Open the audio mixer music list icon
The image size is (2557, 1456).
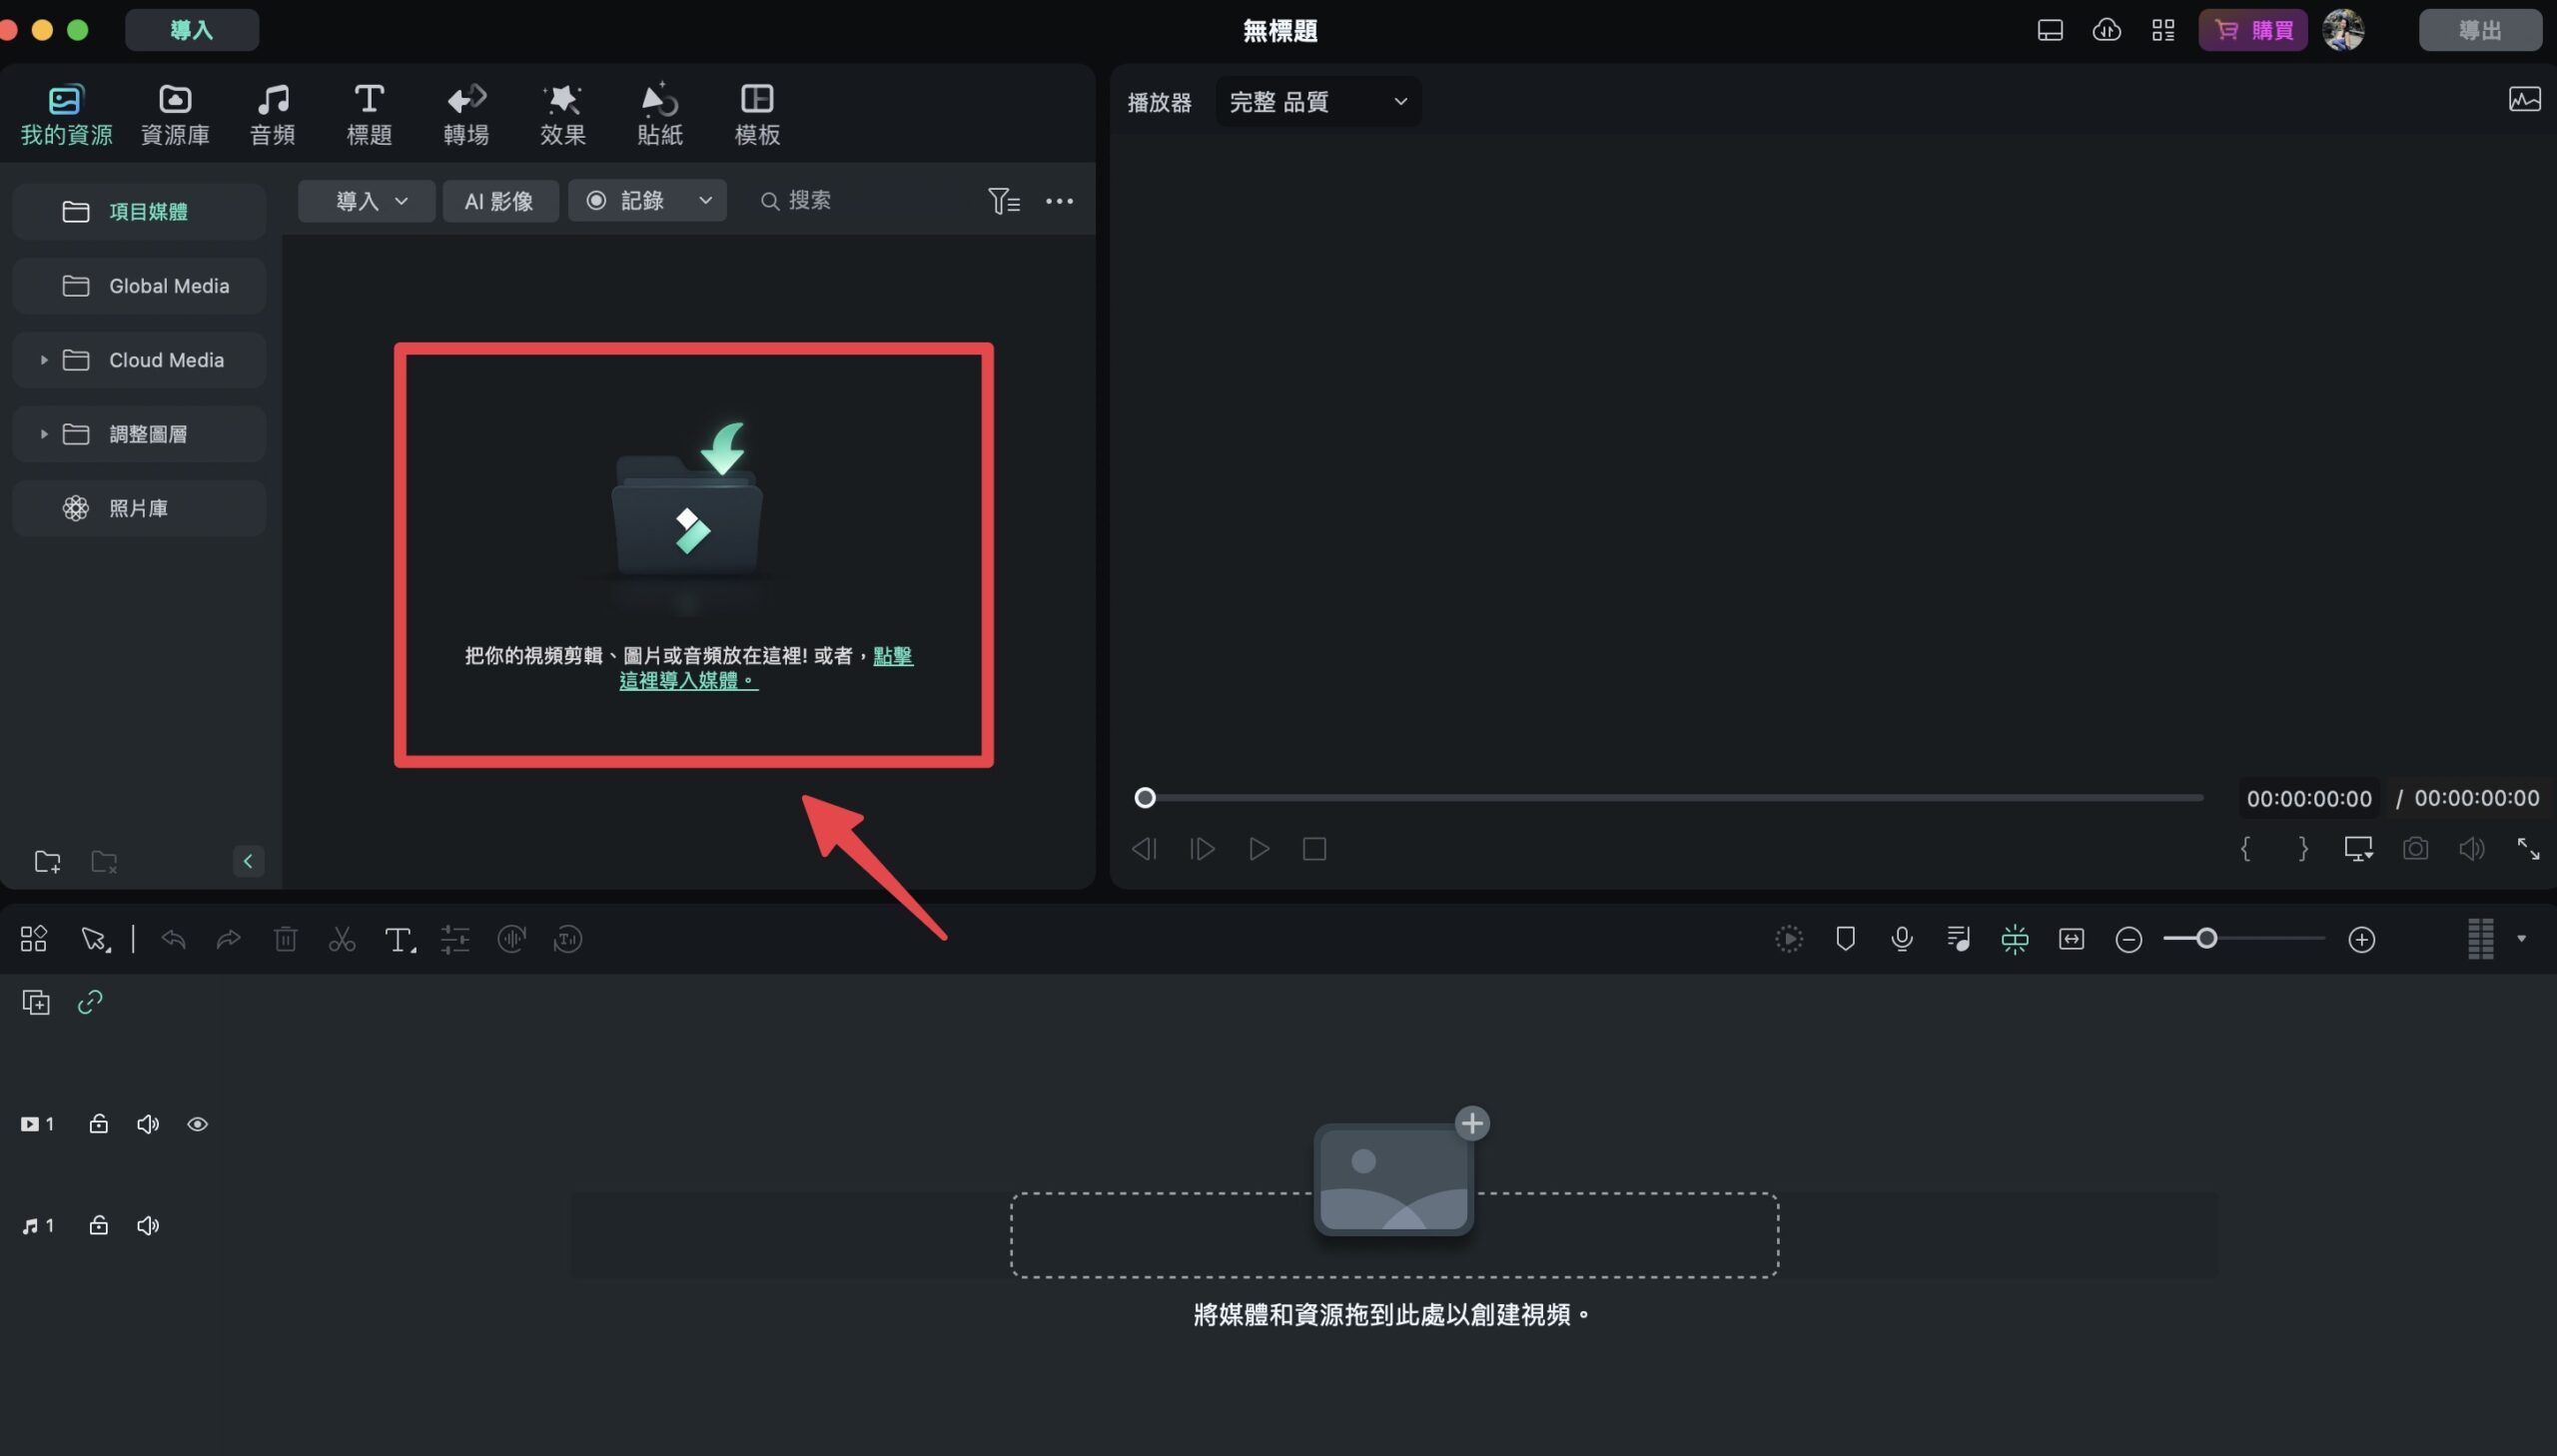pyautogui.click(x=1958, y=938)
